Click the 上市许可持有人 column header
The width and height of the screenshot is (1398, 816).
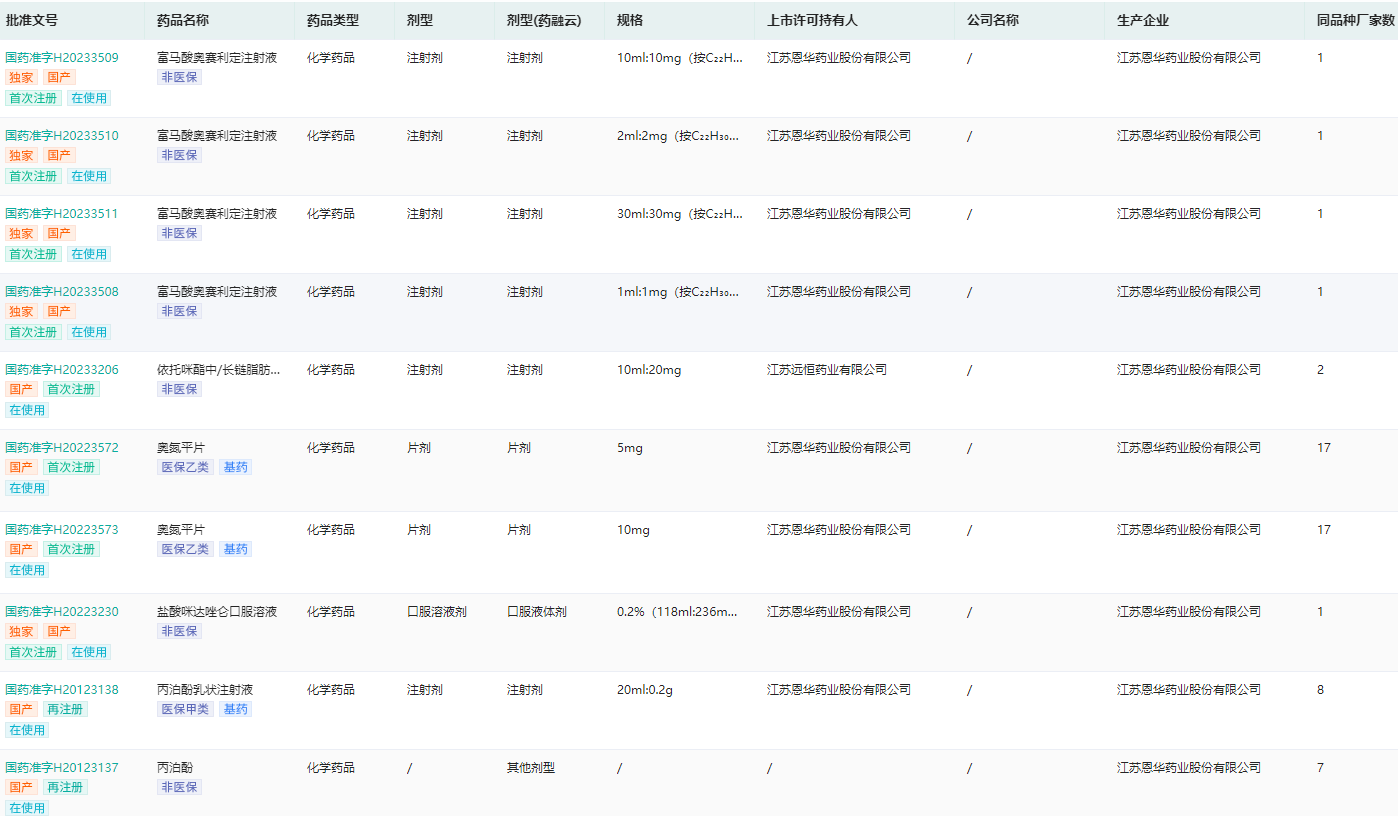[812, 20]
